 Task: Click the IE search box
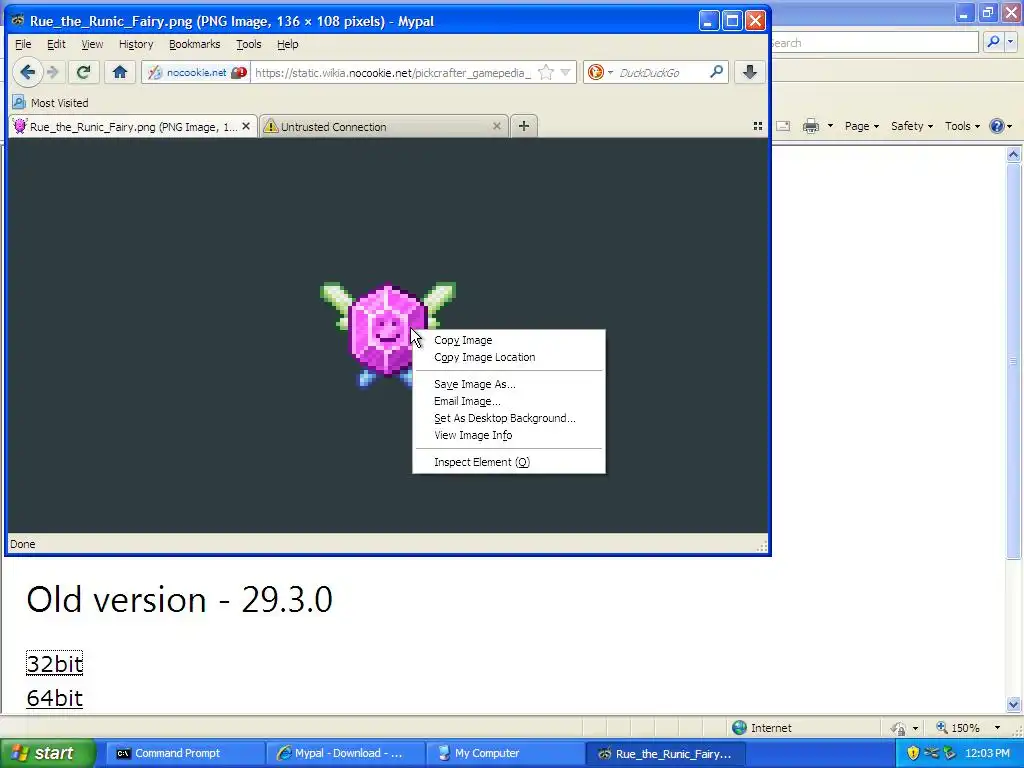874,42
